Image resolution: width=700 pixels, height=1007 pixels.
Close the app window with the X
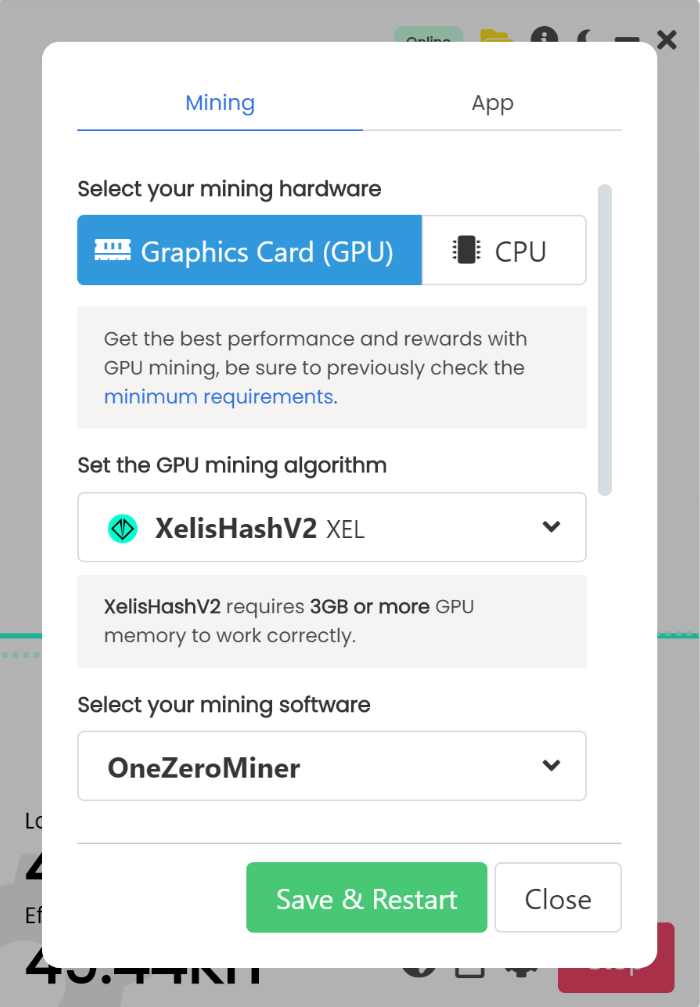click(667, 40)
